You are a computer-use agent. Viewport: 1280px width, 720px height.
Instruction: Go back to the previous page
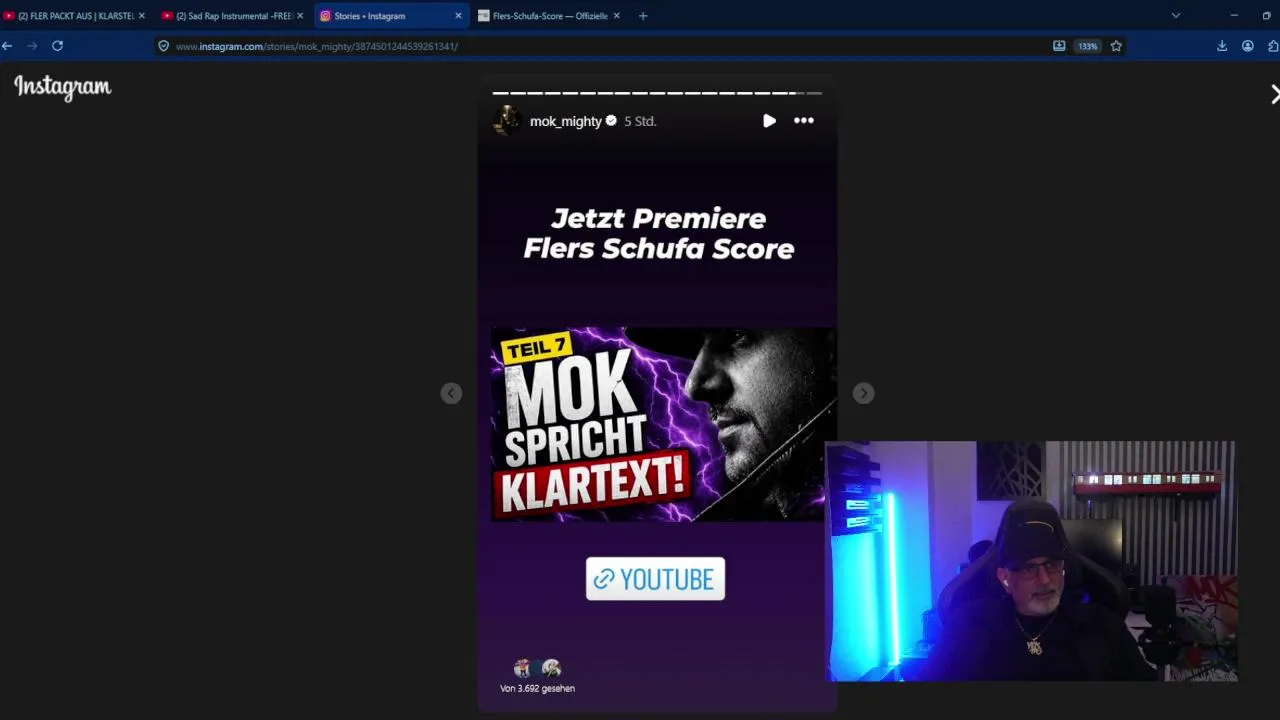7,46
